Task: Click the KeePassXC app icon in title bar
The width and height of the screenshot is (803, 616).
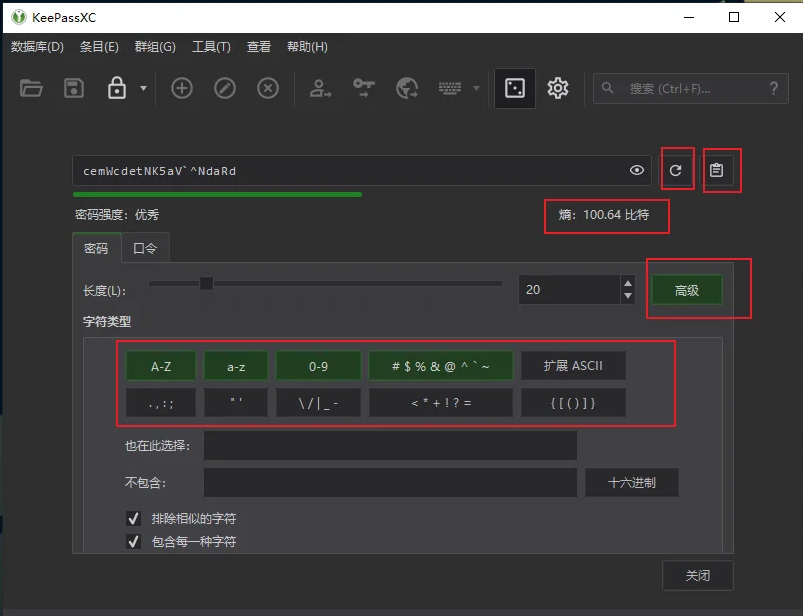Action: [18, 17]
